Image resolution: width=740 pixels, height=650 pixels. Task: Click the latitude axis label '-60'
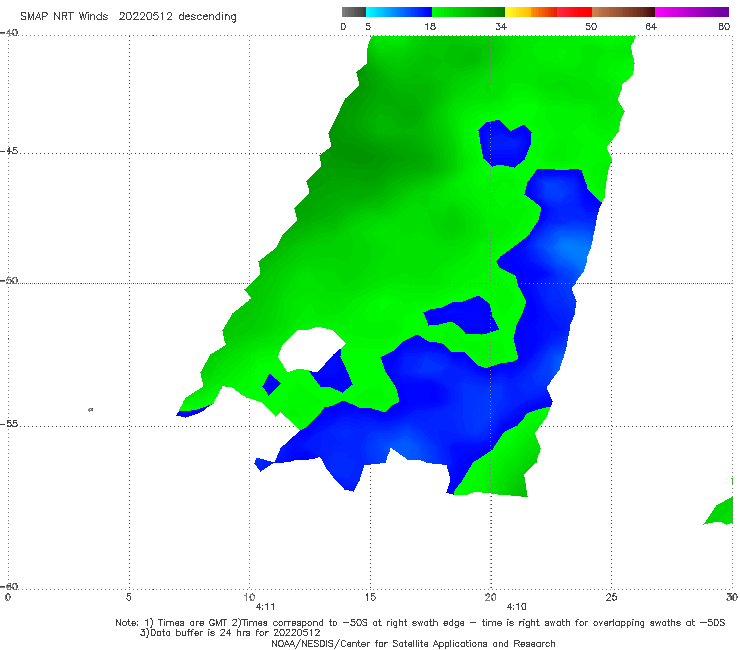click(9, 586)
